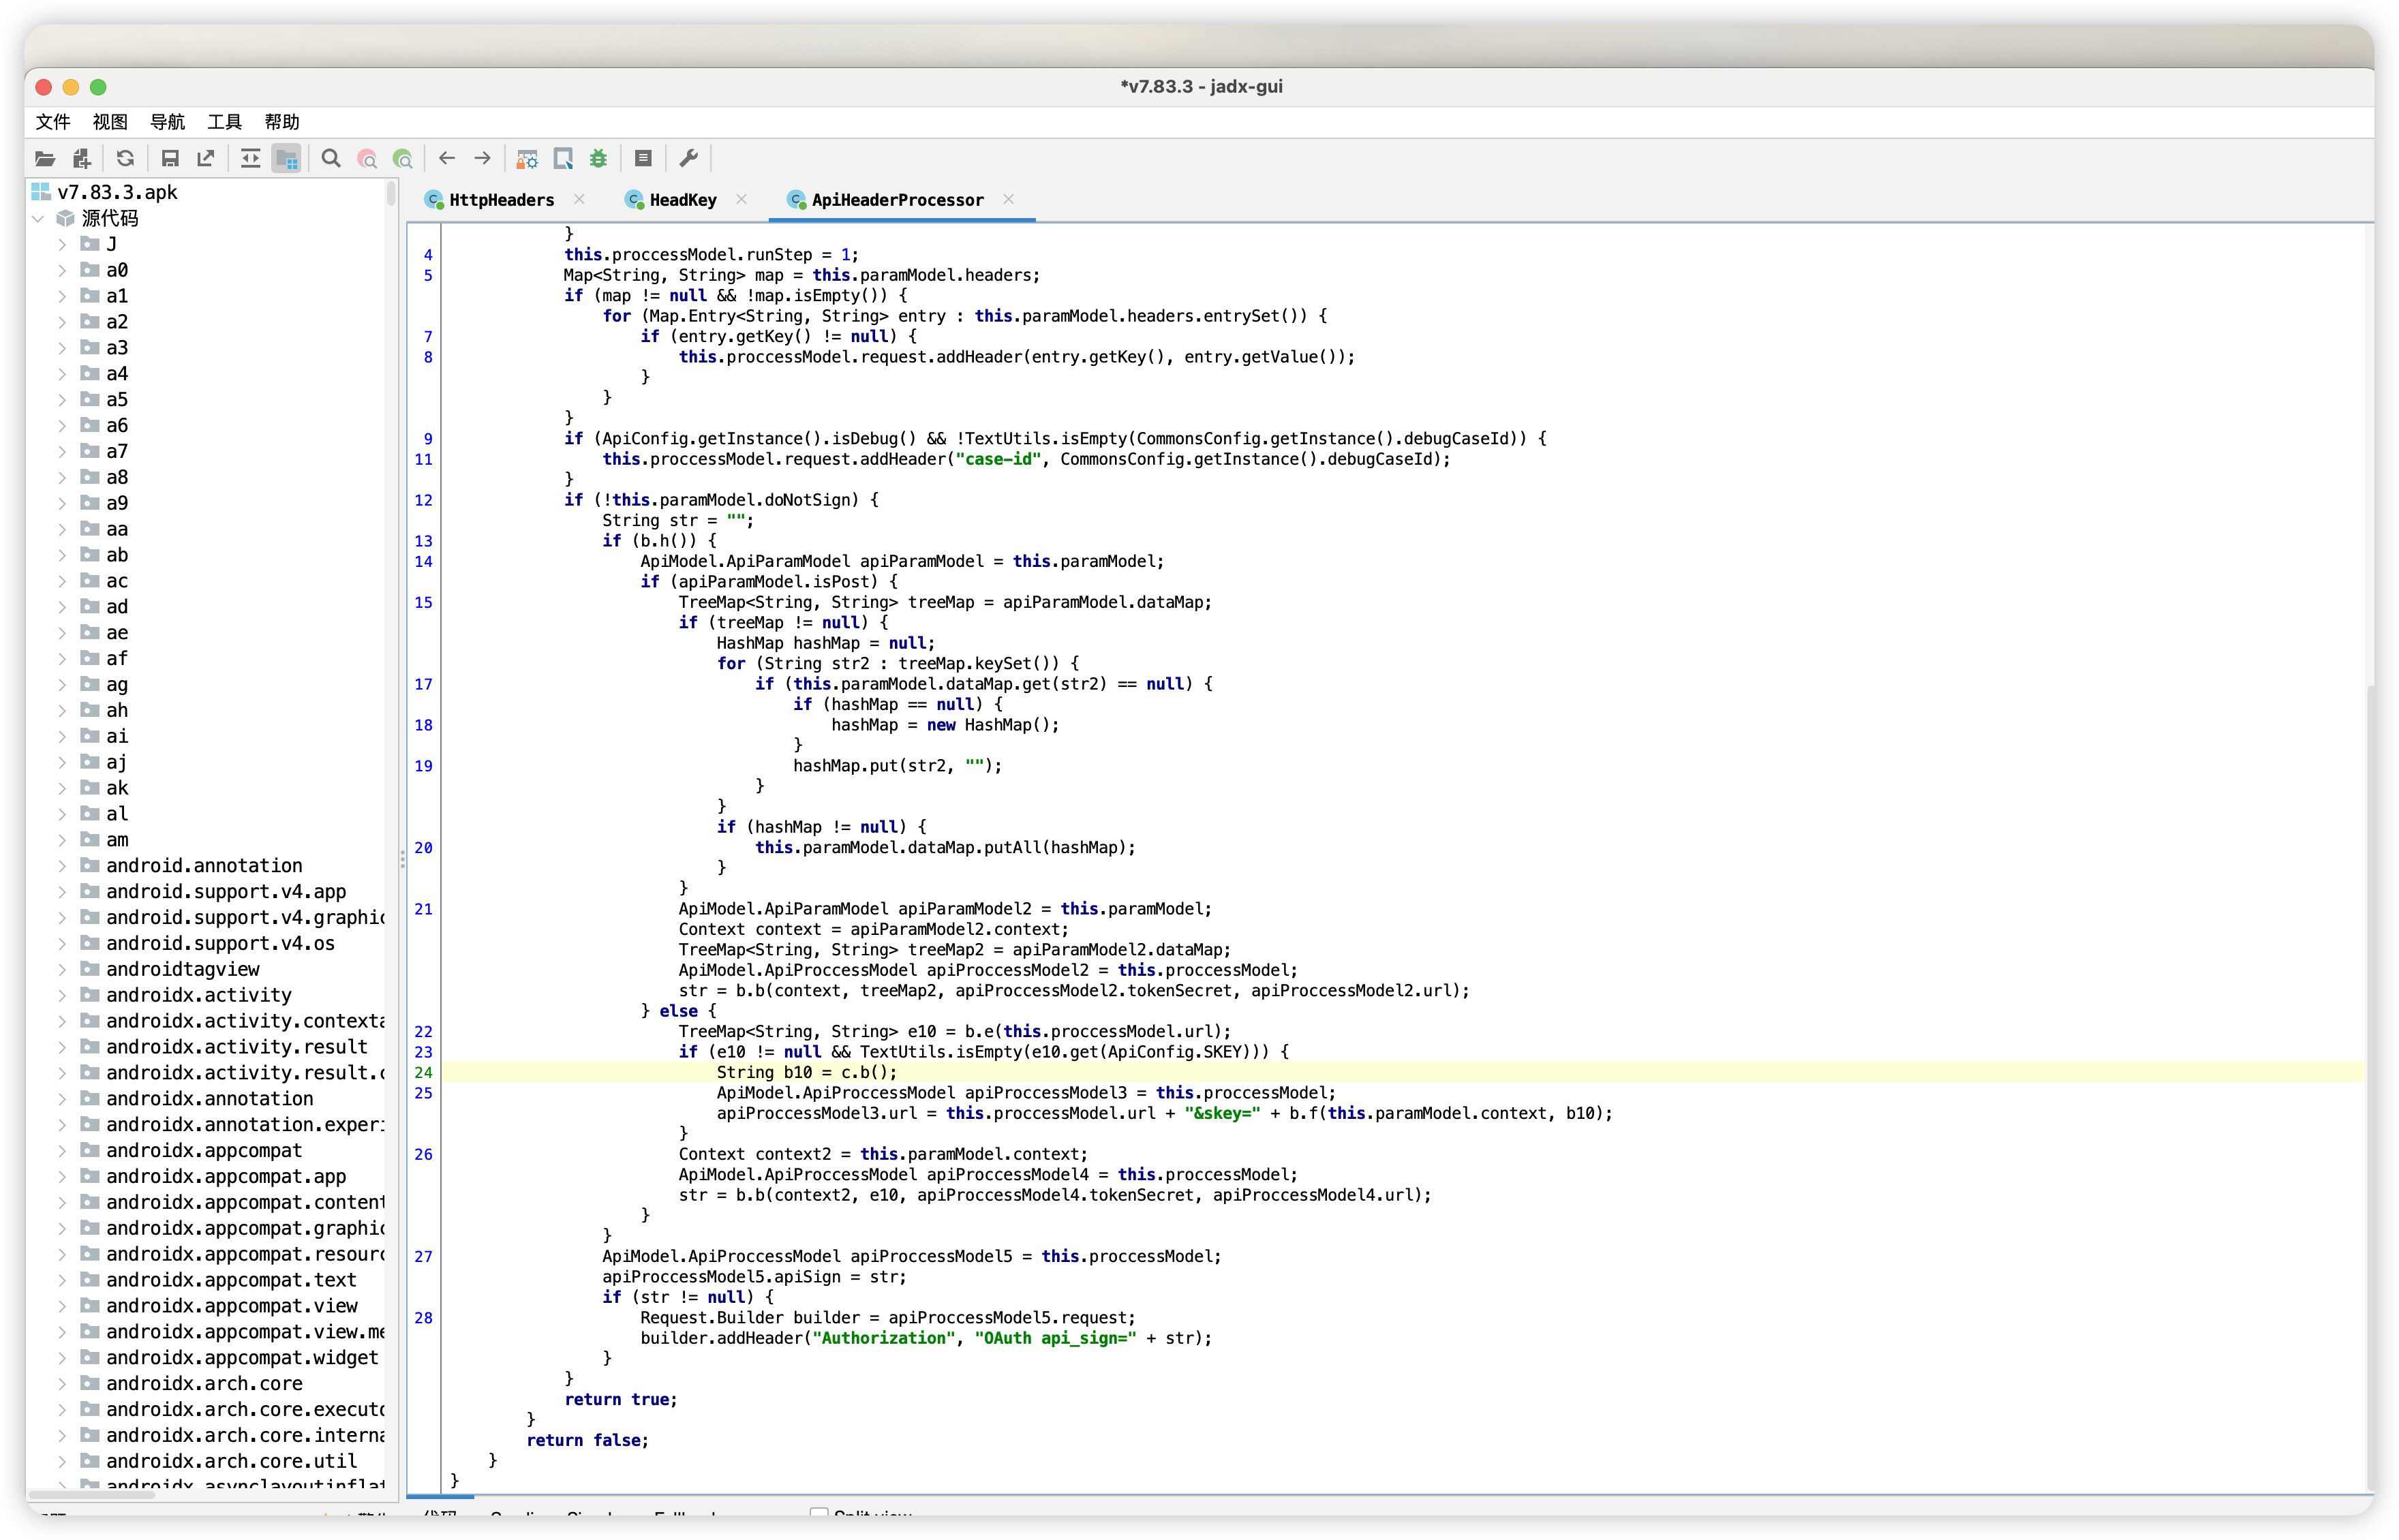Screen dimensions: 2399x1540
Task: Open text search with the magnifier icon
Action: (x=331, y=158)
